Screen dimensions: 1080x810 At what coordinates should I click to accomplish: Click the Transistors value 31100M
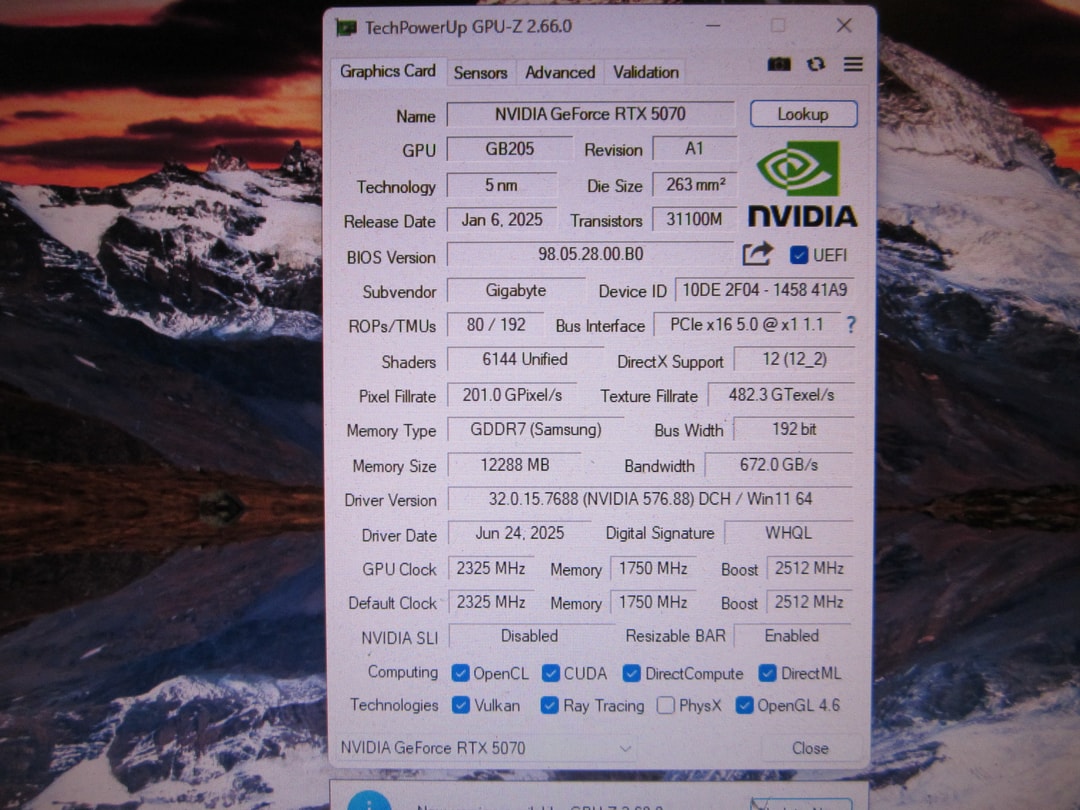tap(694, 220)
